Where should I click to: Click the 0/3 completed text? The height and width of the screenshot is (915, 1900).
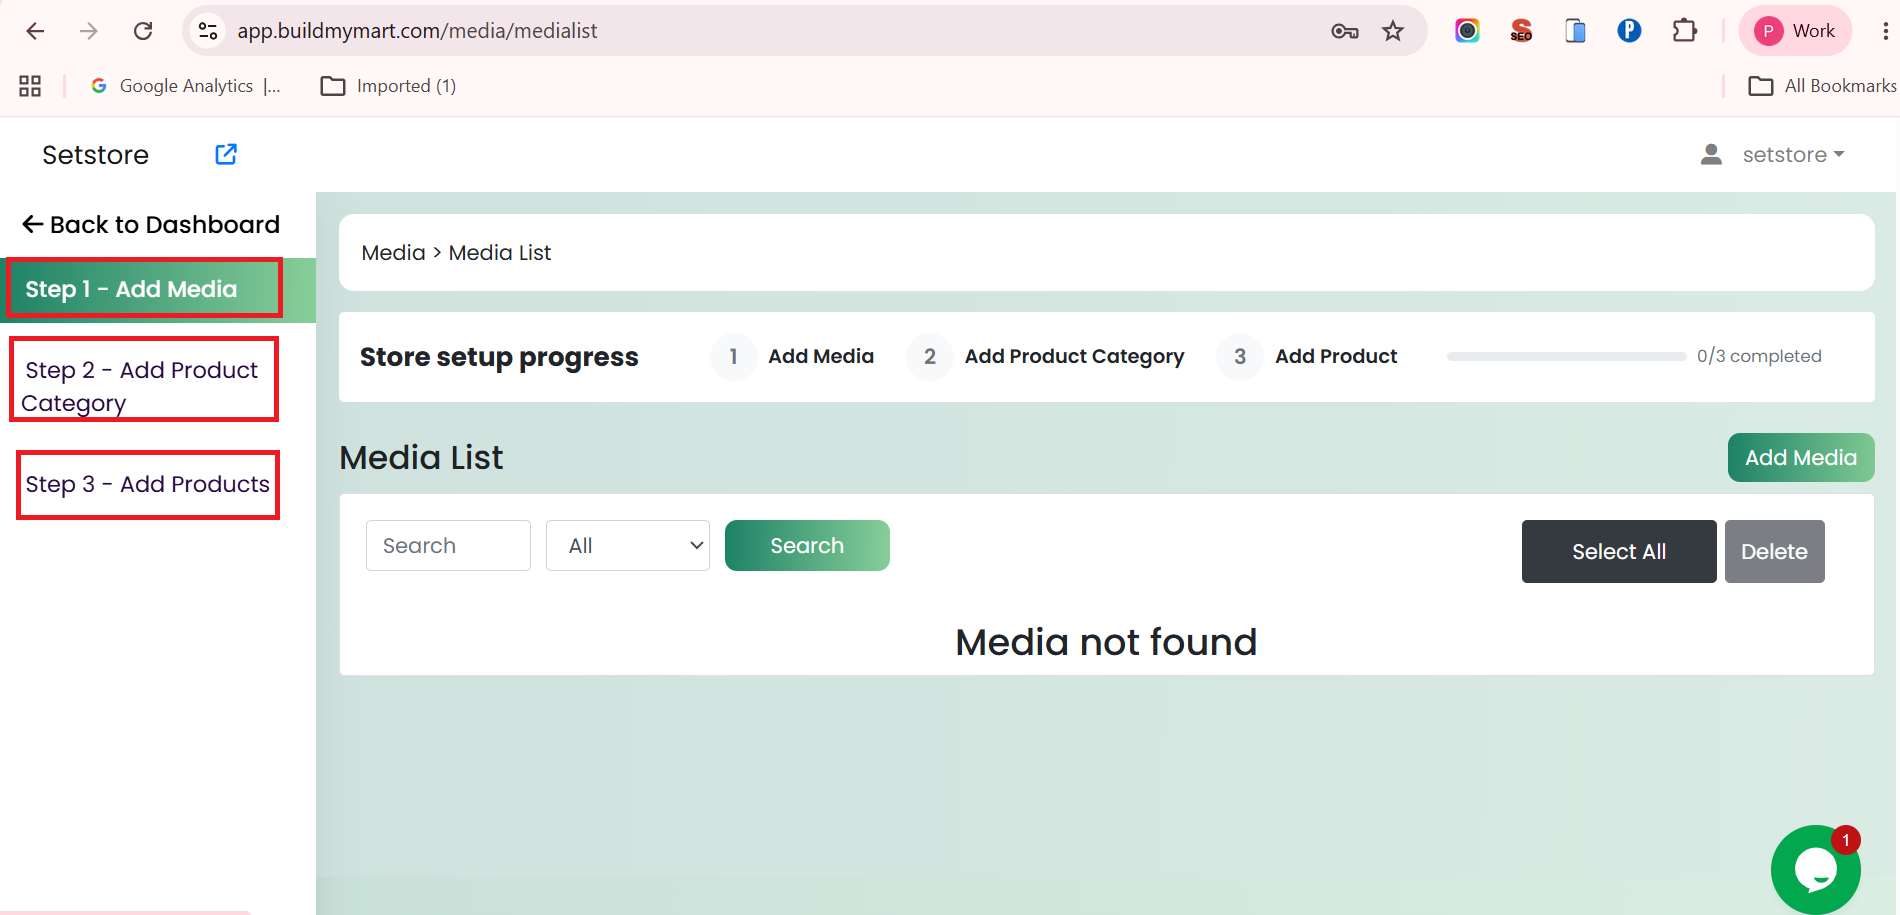pos(1759,356)
